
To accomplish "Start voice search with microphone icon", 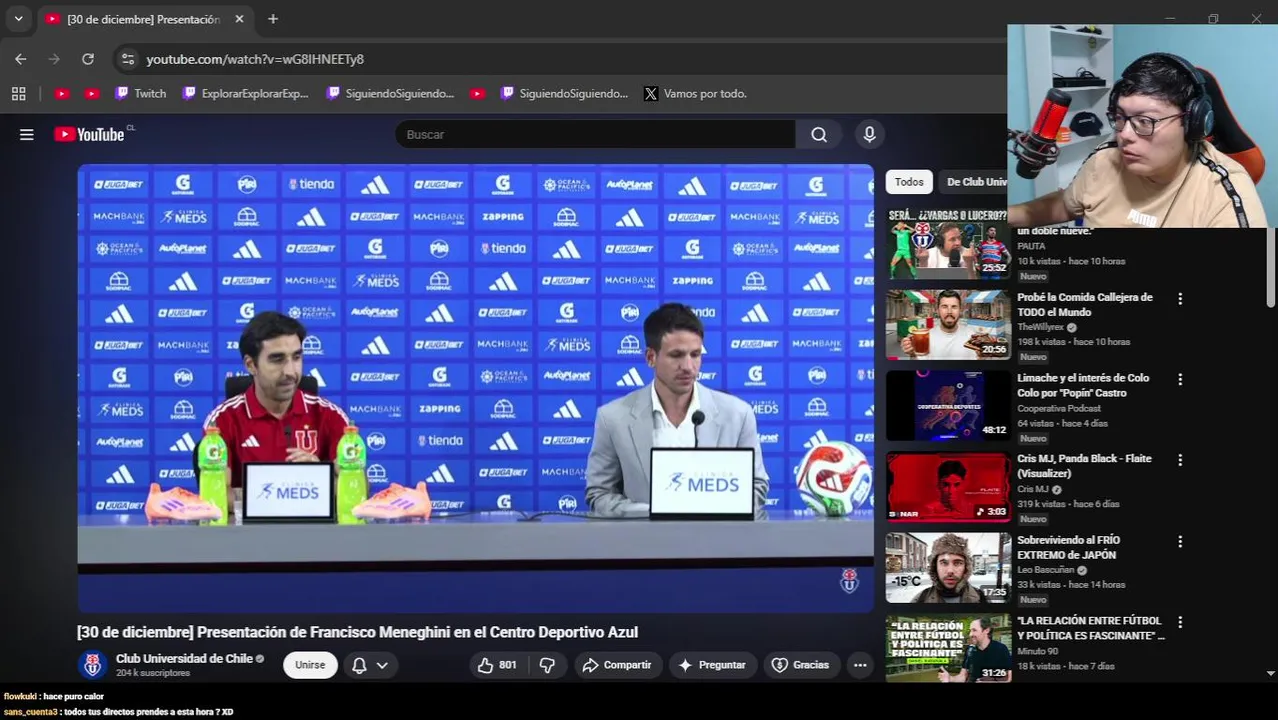I will (x=869, y=134).
